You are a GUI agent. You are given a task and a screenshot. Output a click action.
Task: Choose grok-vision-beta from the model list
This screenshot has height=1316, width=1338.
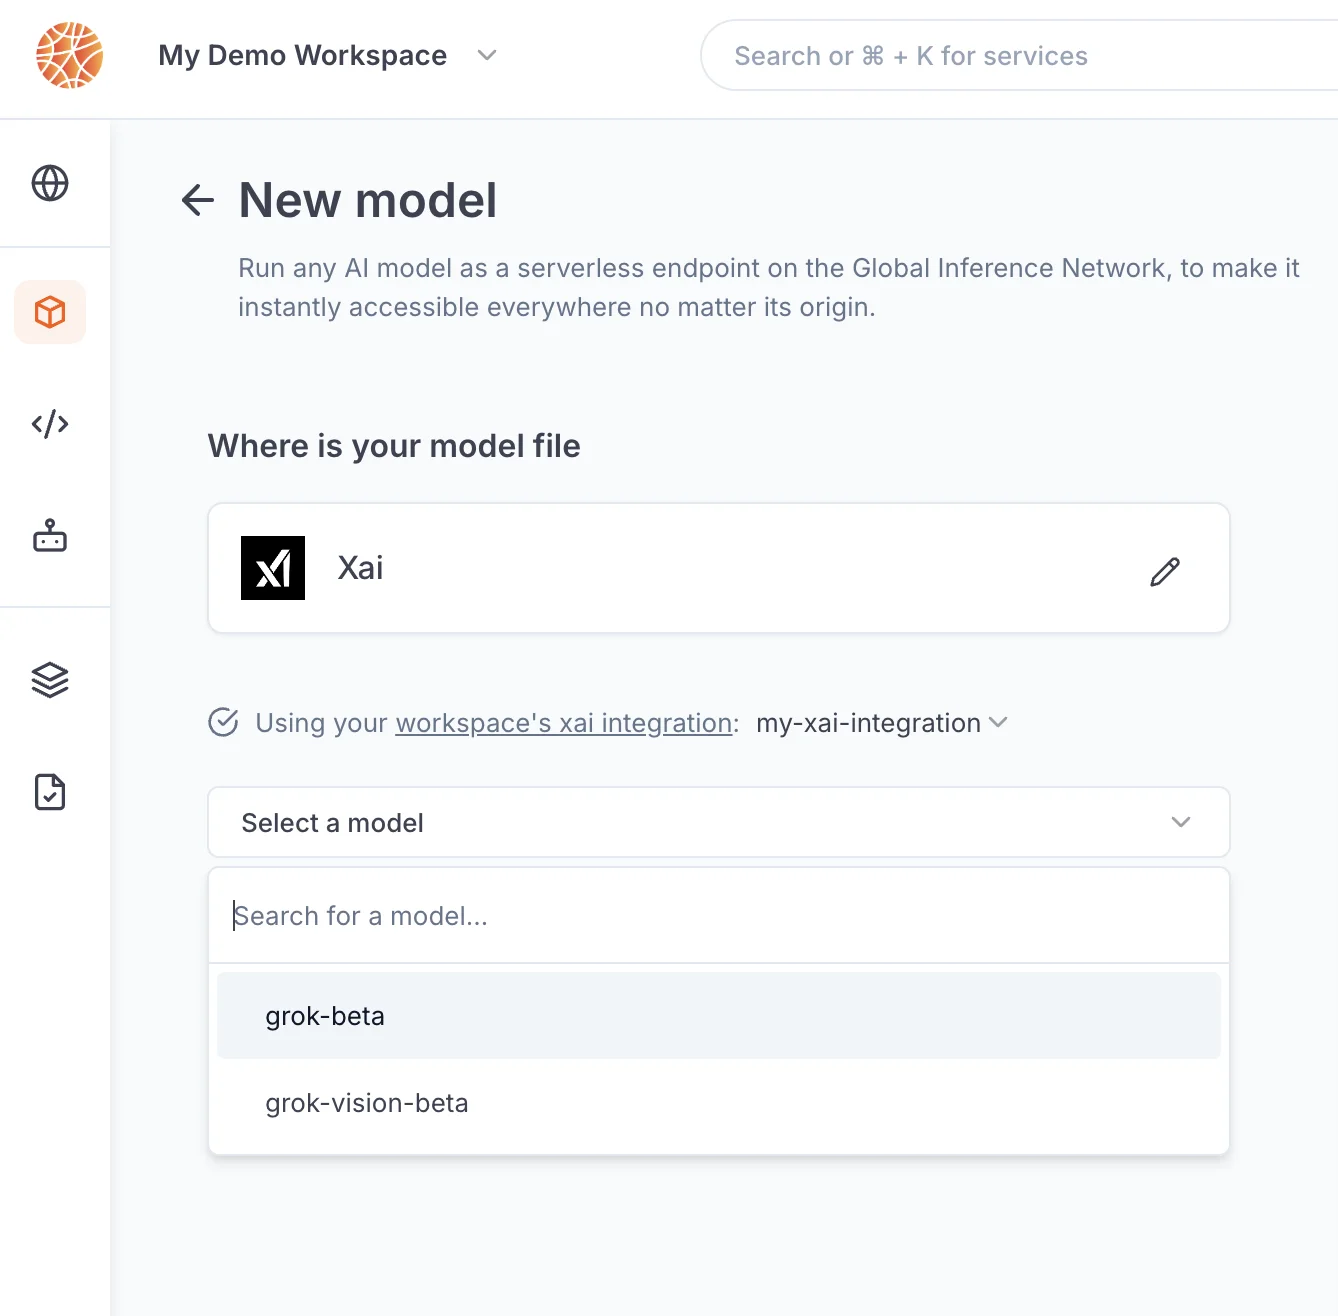(719, 1103)
